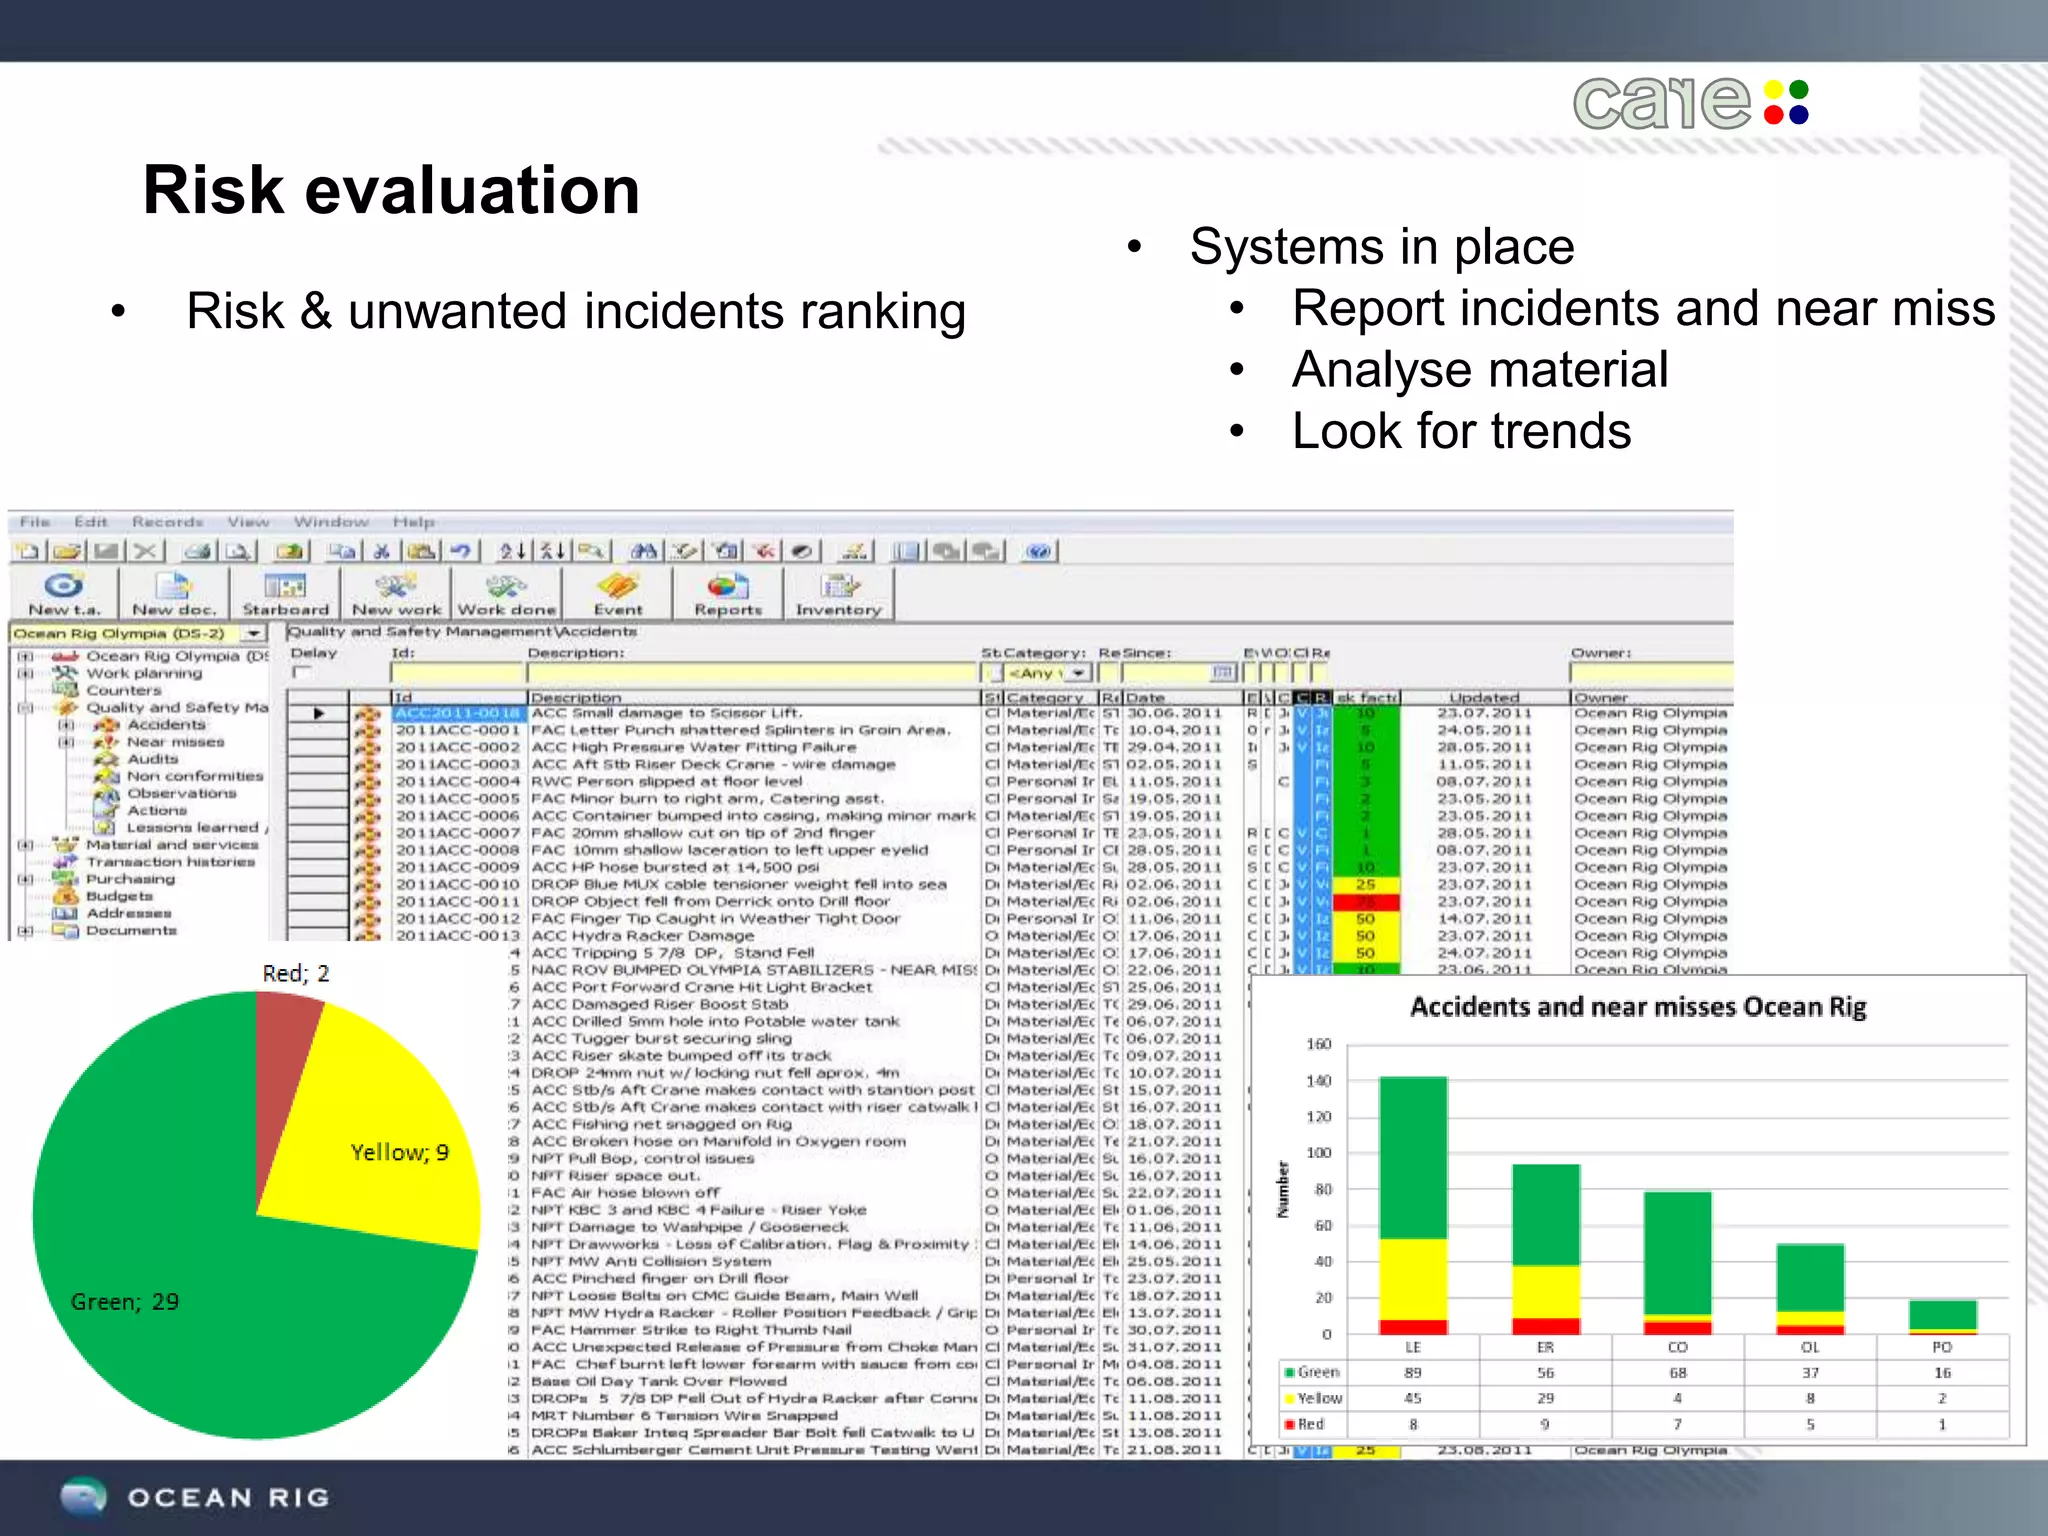Click the red risk factor cell
The height and width of the screenshot is (1536, 2048).
(1365, 902)
